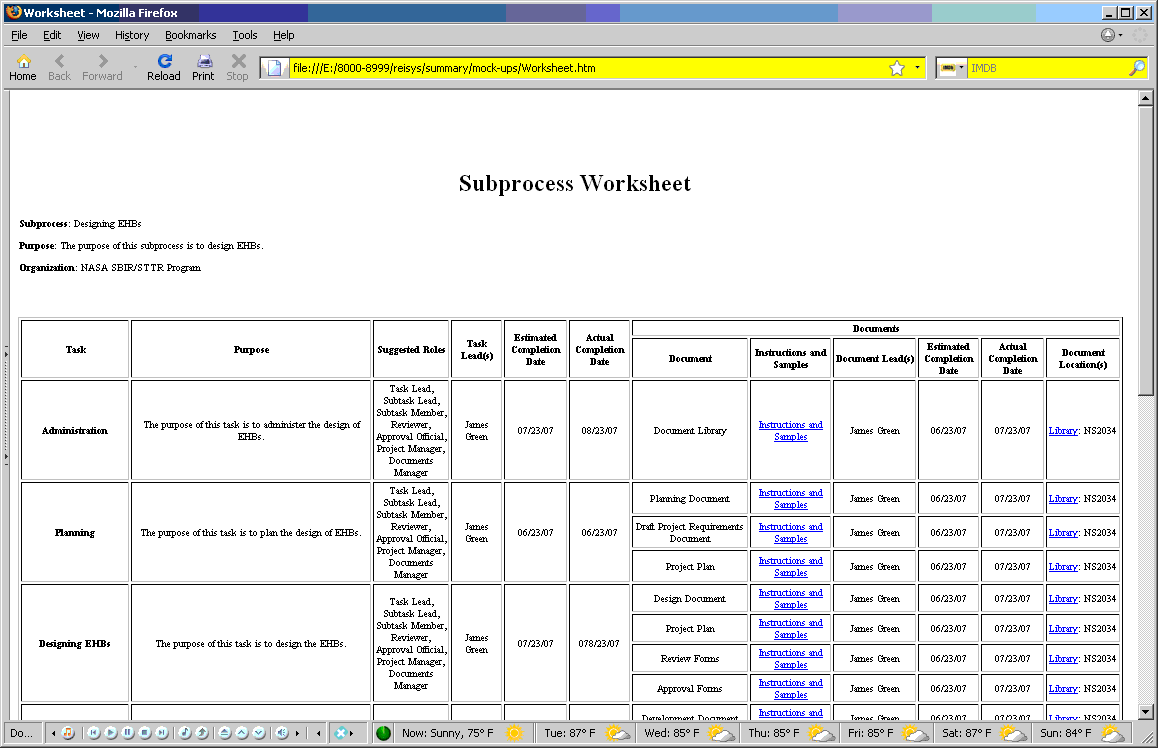
Task: Click the vertical scrollbar thumb
Action: tap(1145, 251)
